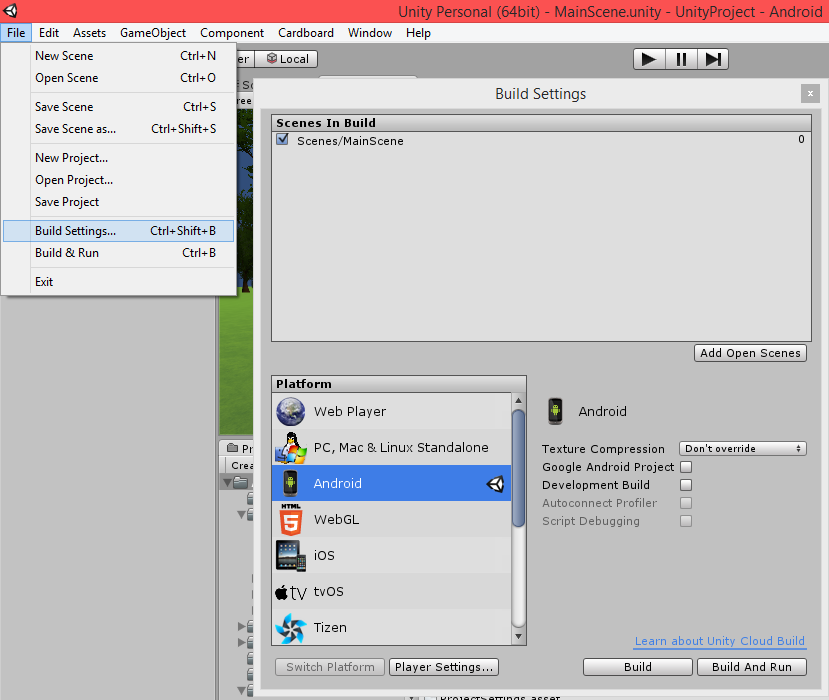Viewport: 829px width, 700px height.
Task: Select PC, Mac & Linux Standalone platform
Action: (x=391, y=447)
